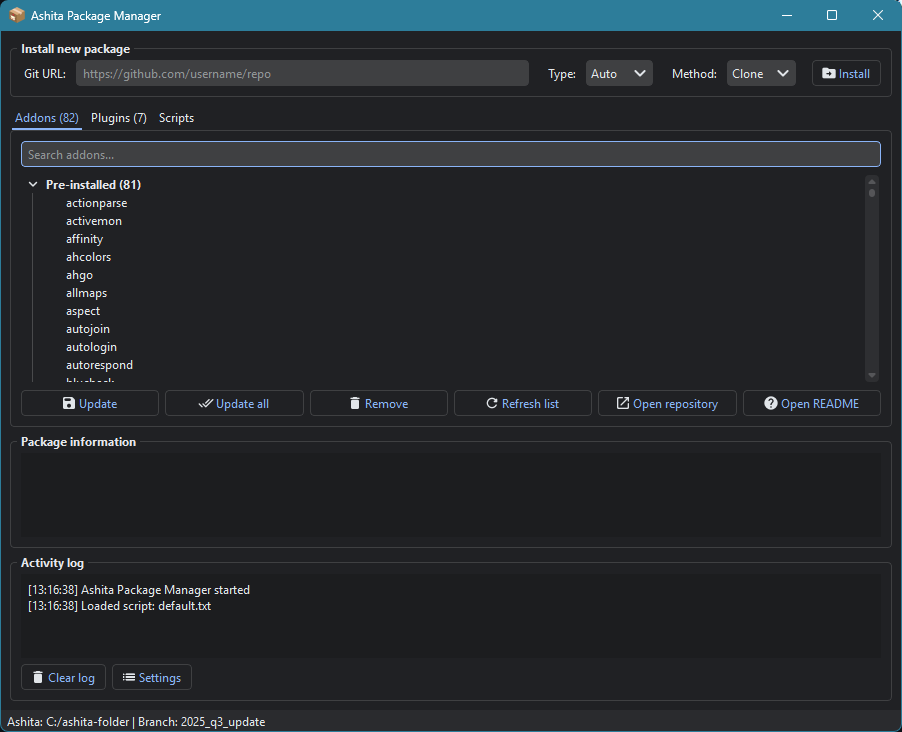Close the Ashita Package Manager window
The image size is (902, 732).
(878, 16)
